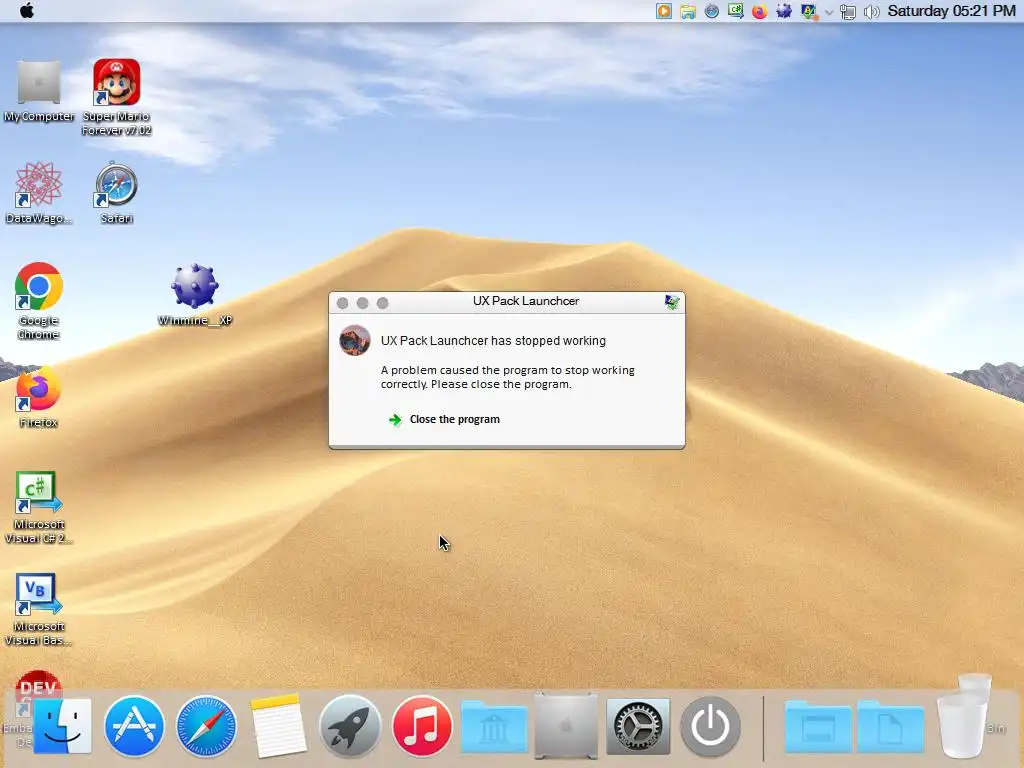Open the Apple menu in the menu bar

click(27, 10)
